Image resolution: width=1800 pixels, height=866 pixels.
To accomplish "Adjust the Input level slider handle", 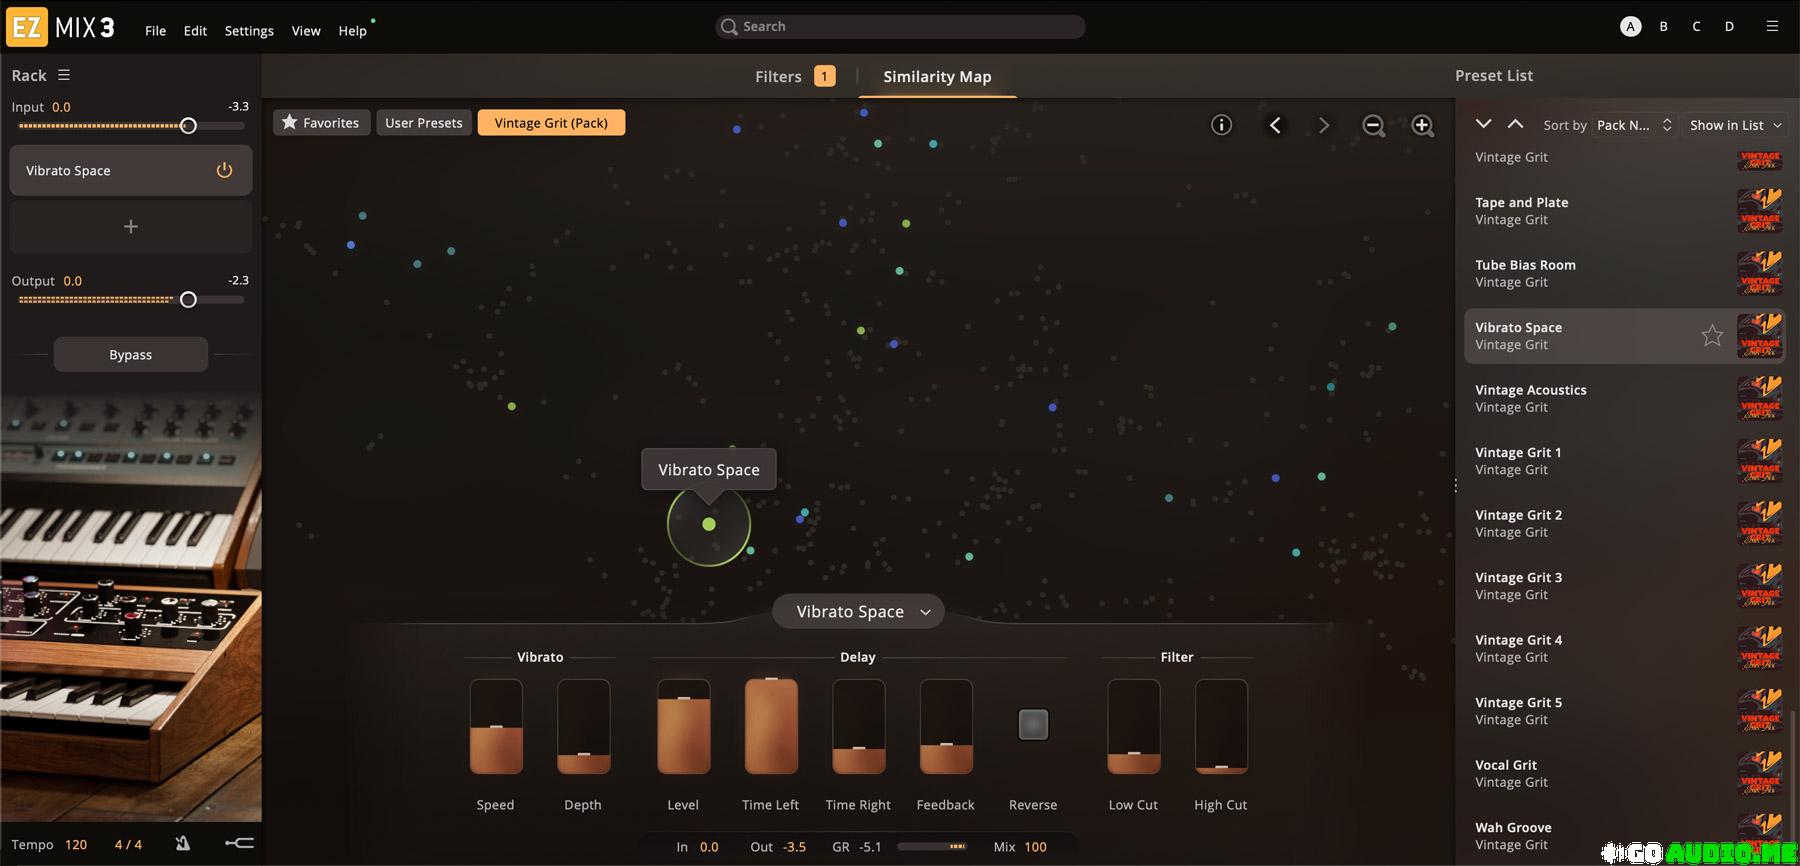I will [188, 126].
